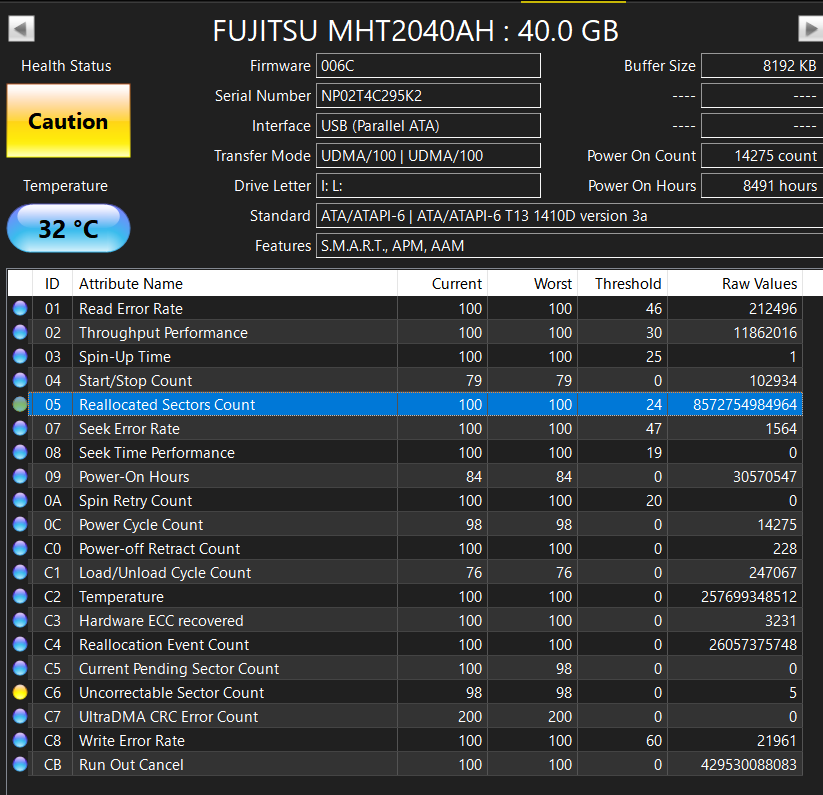This screenshot has width=823, height=795.
Task: Click the Firmware value field
Action: point(428,66)
